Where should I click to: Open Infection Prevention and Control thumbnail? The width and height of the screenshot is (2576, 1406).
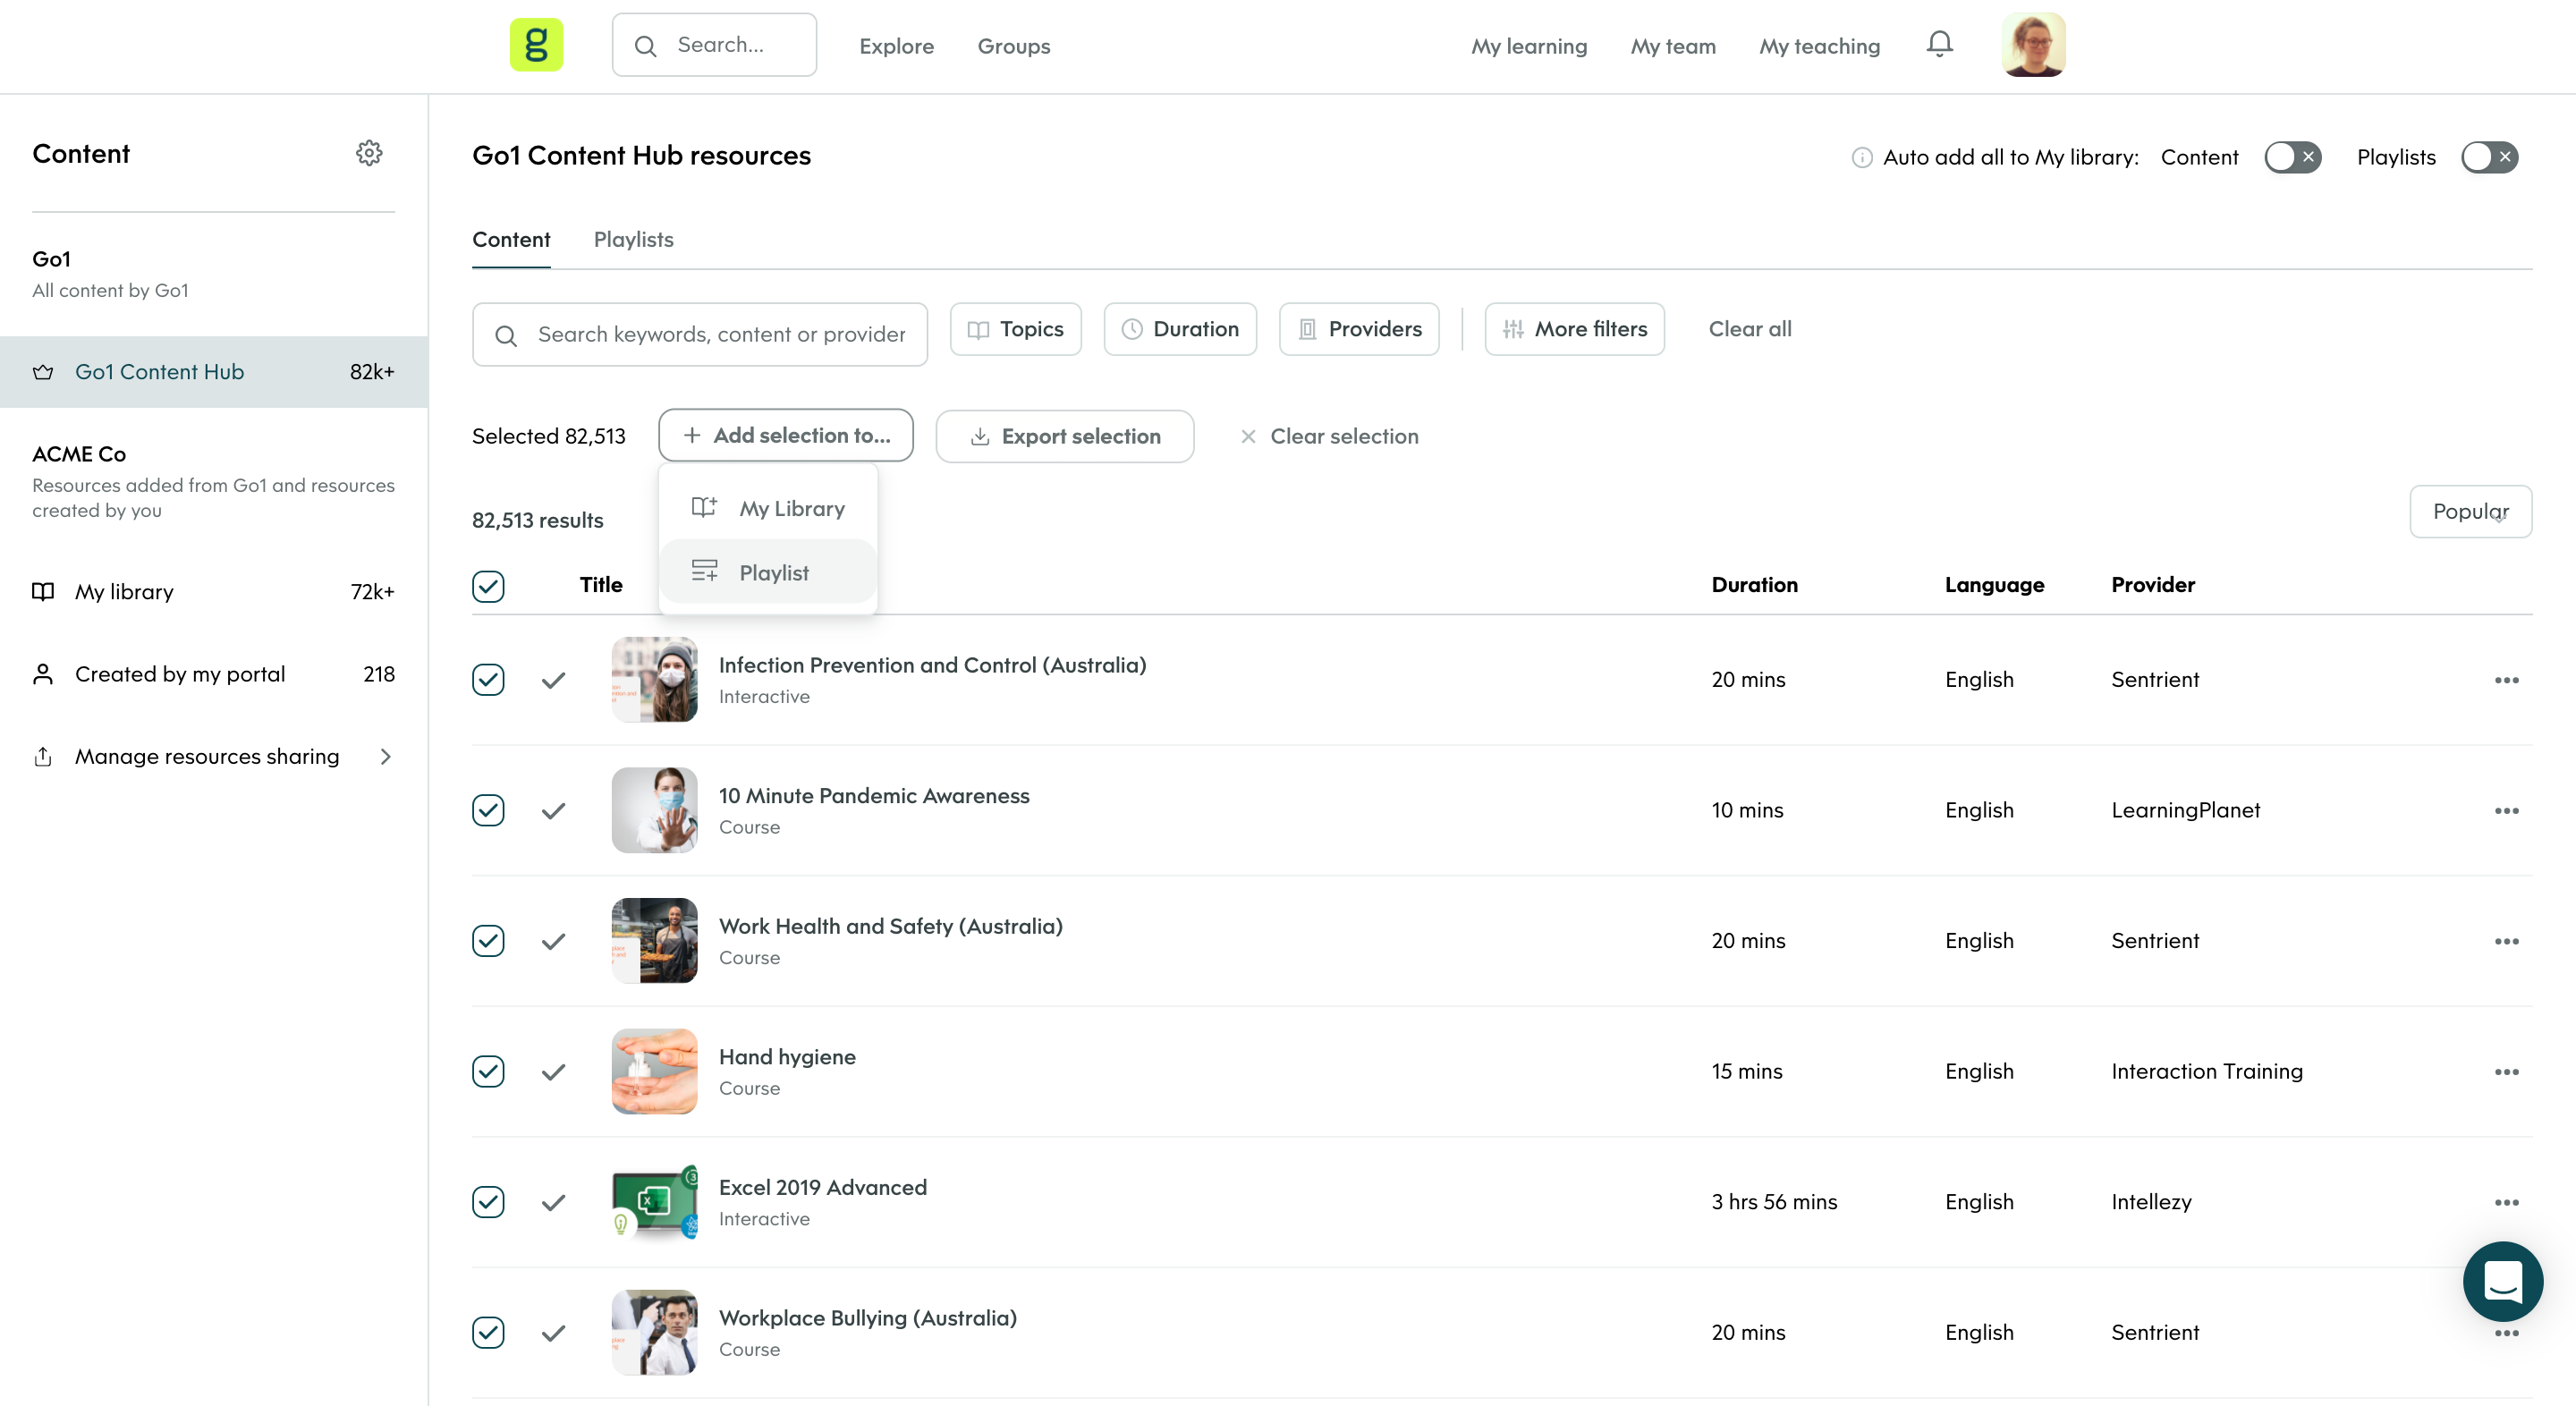point(654,680)
